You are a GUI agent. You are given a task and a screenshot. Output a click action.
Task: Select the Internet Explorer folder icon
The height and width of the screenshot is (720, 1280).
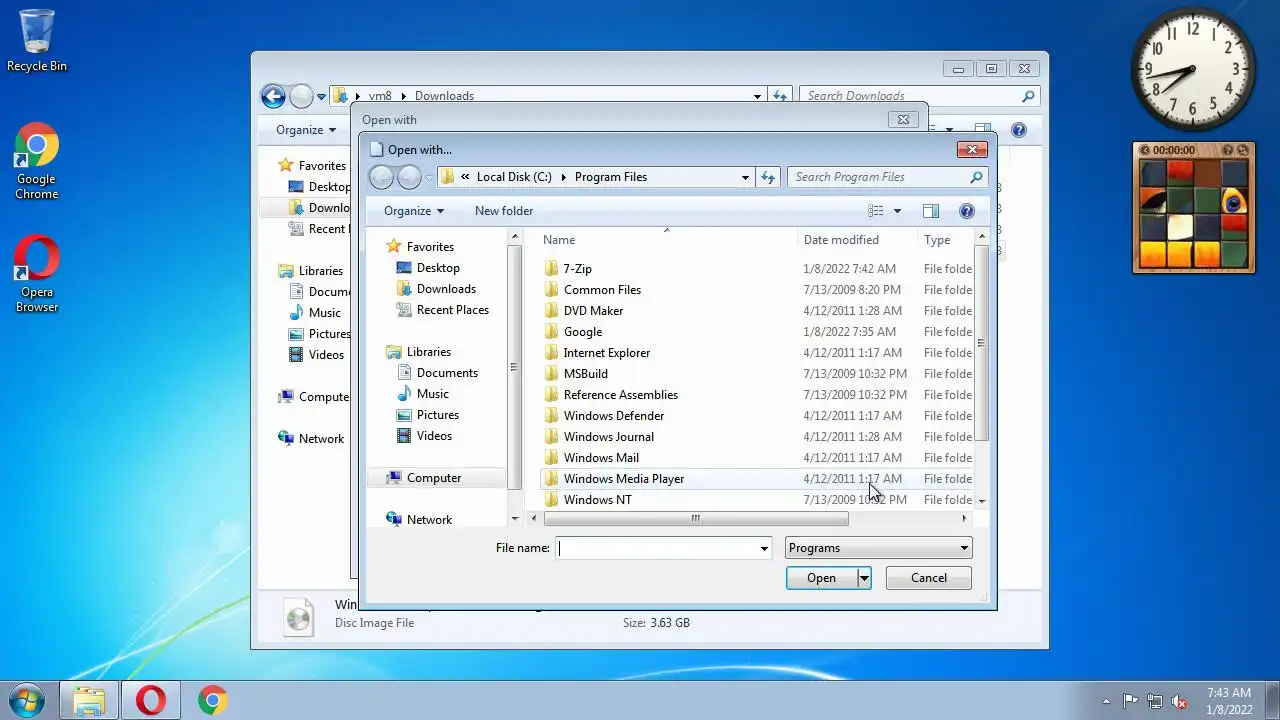tap(551, 353)
